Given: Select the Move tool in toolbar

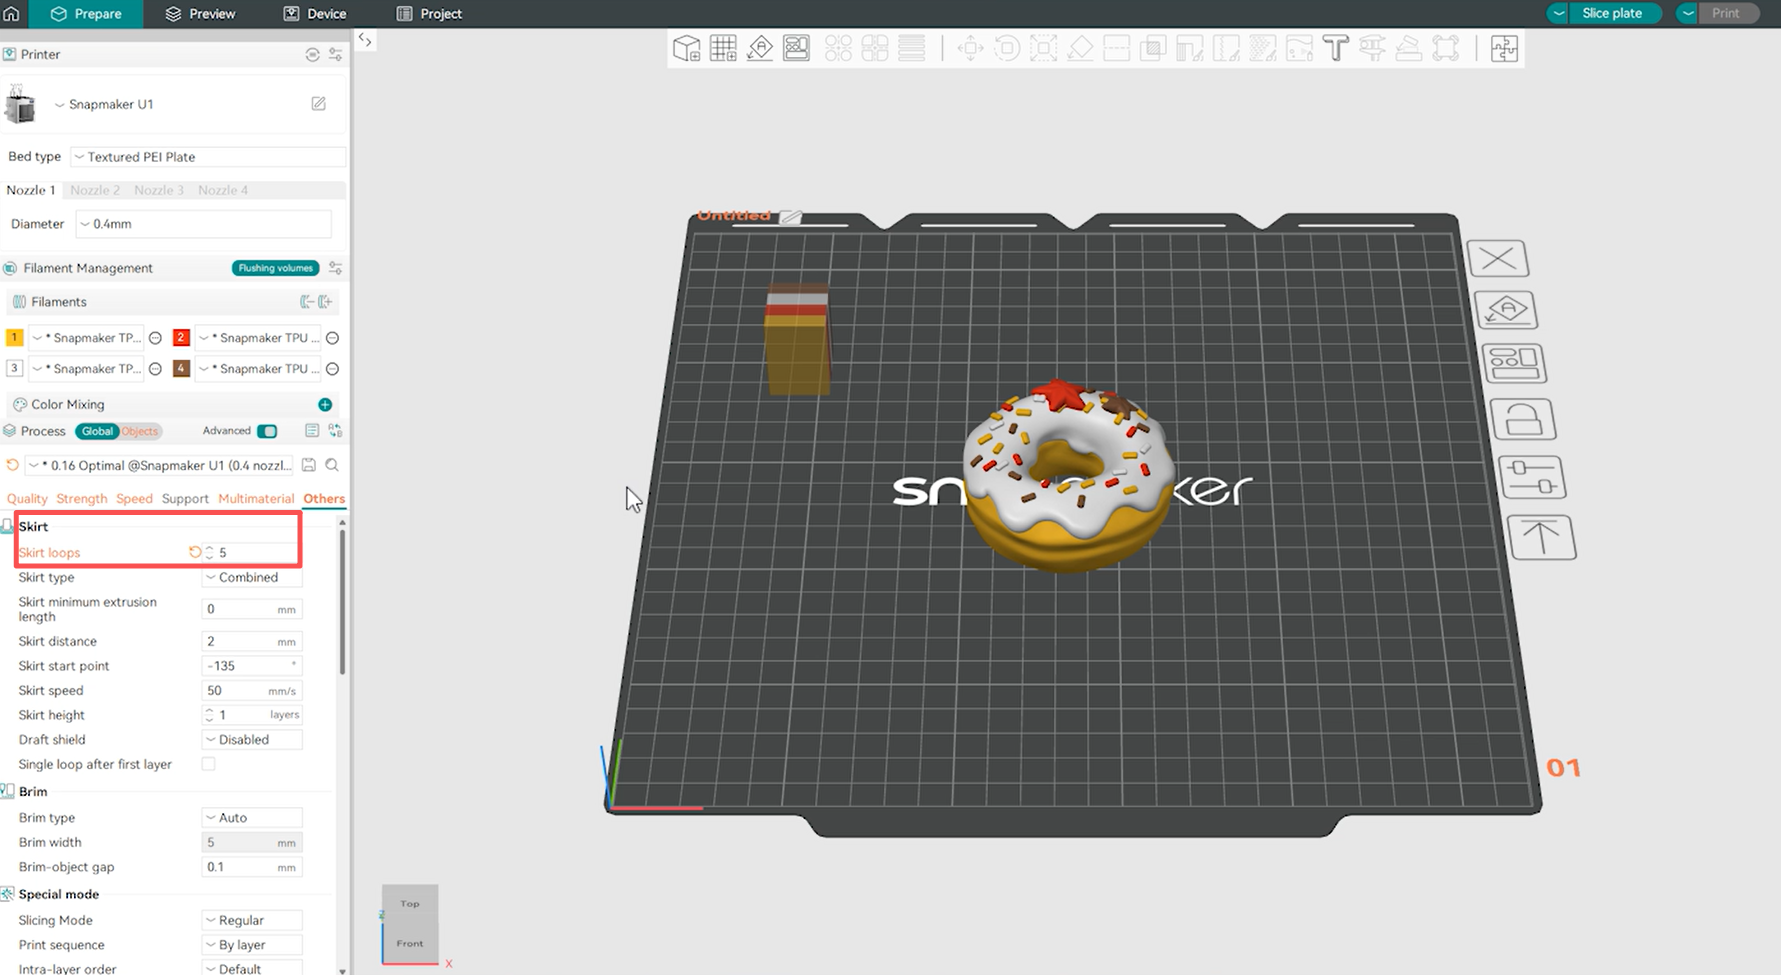Looking at the screenshot, I should [x=970, y=48].
